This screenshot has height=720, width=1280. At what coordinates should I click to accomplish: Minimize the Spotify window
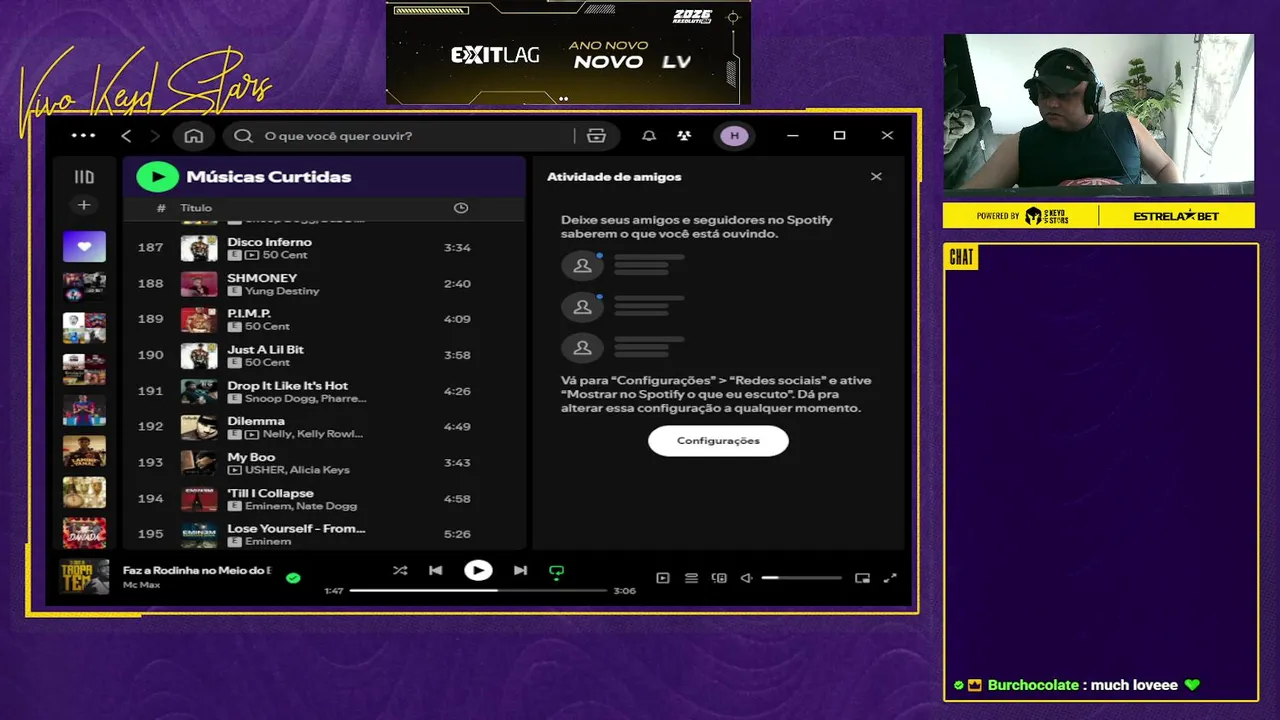coord(793,136)
